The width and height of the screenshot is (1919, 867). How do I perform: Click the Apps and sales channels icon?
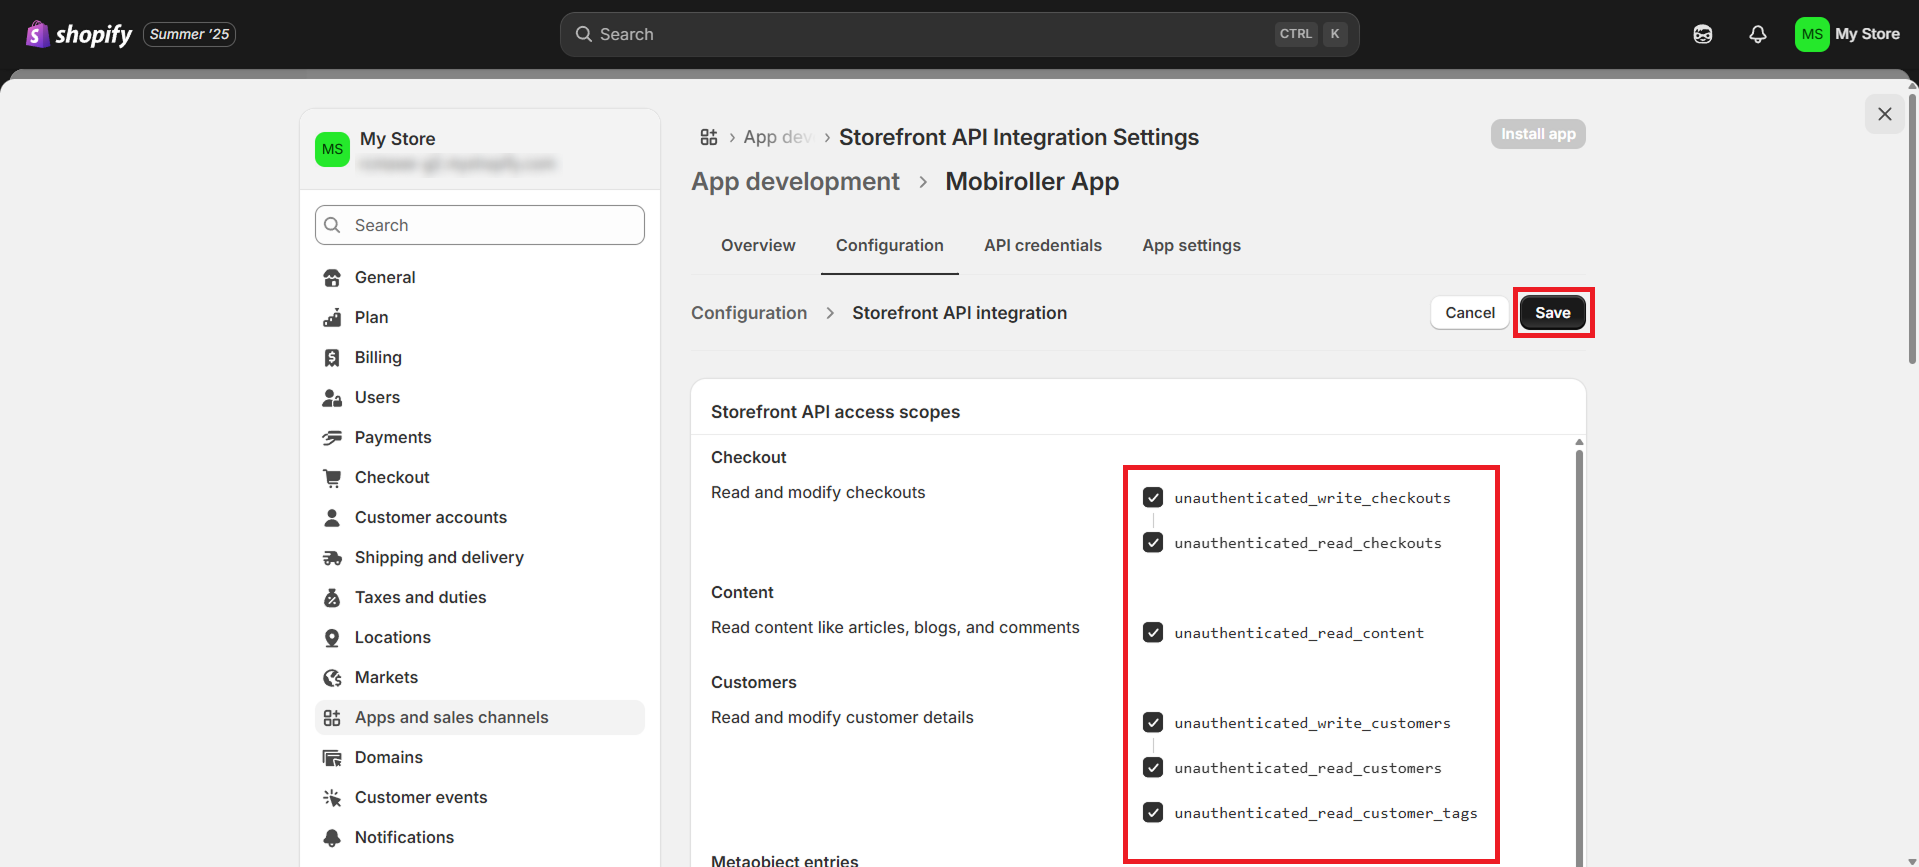[332, 718]
